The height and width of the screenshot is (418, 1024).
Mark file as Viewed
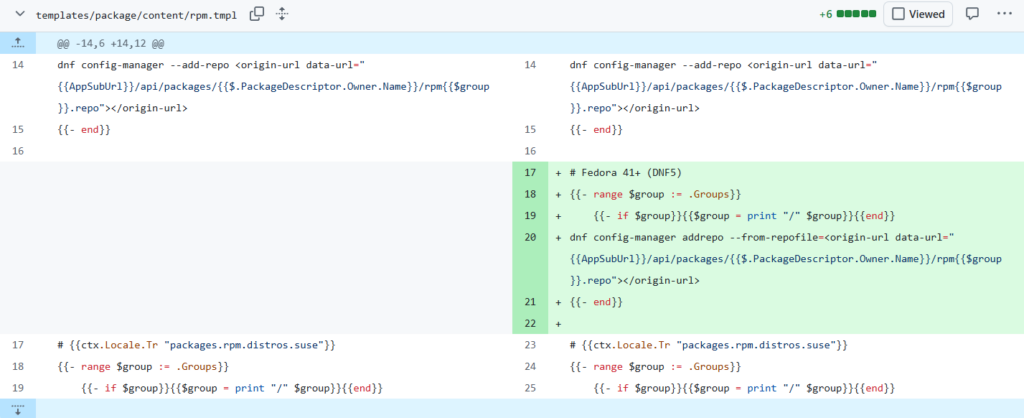coord(917,14)
